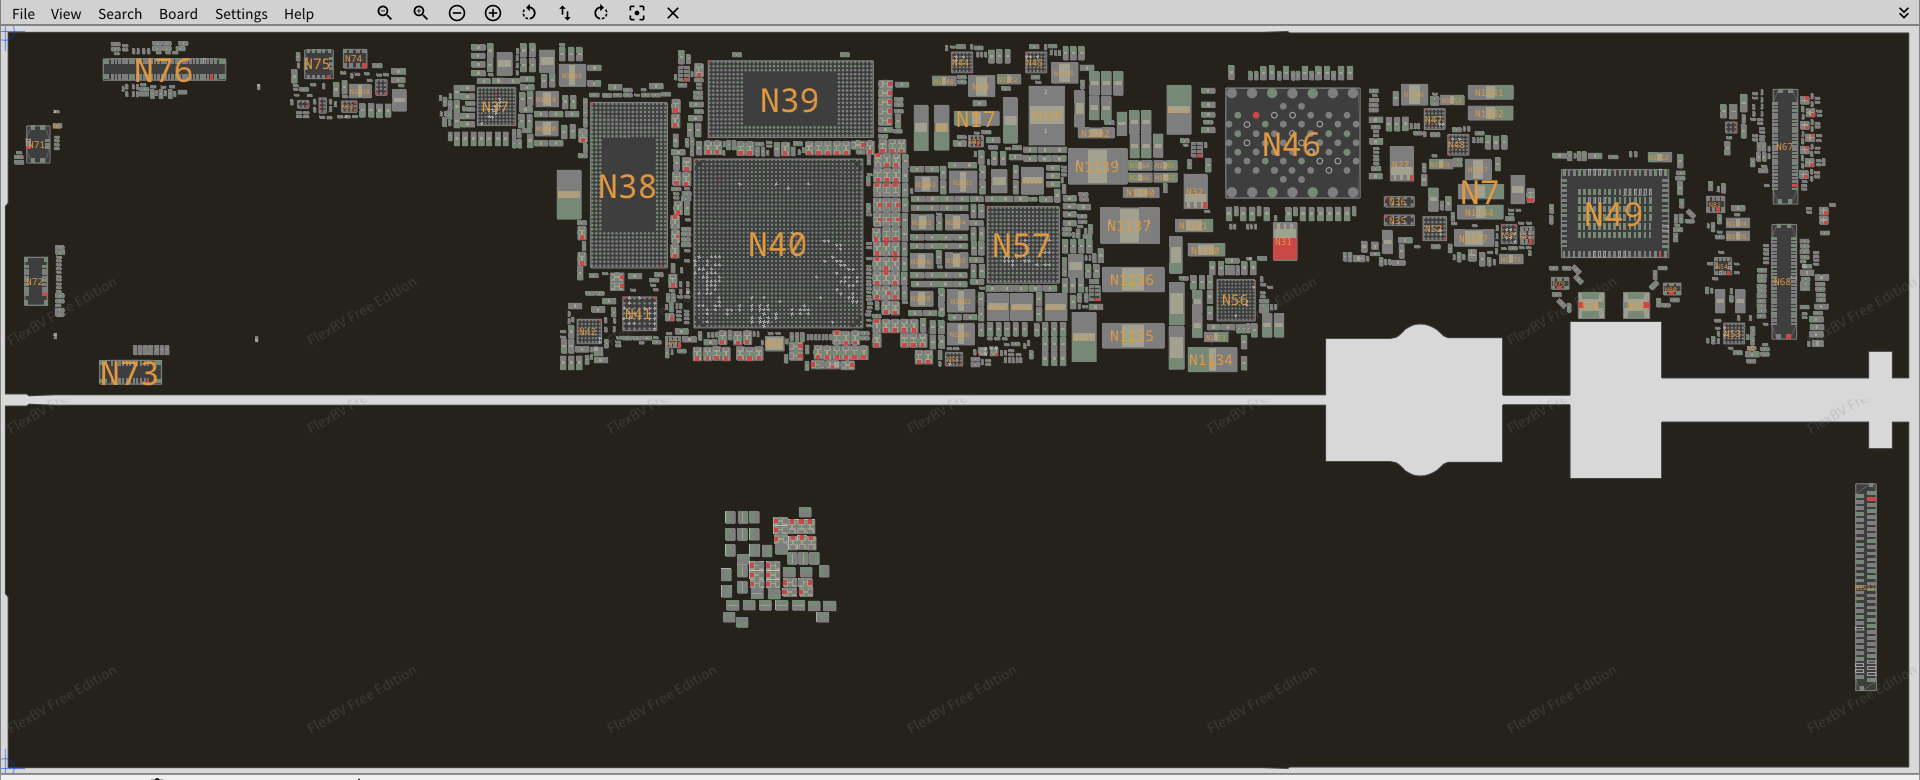This screenshot has height=780, width=1920.
Task: Select the N39 component on the board
Action: 789,100
